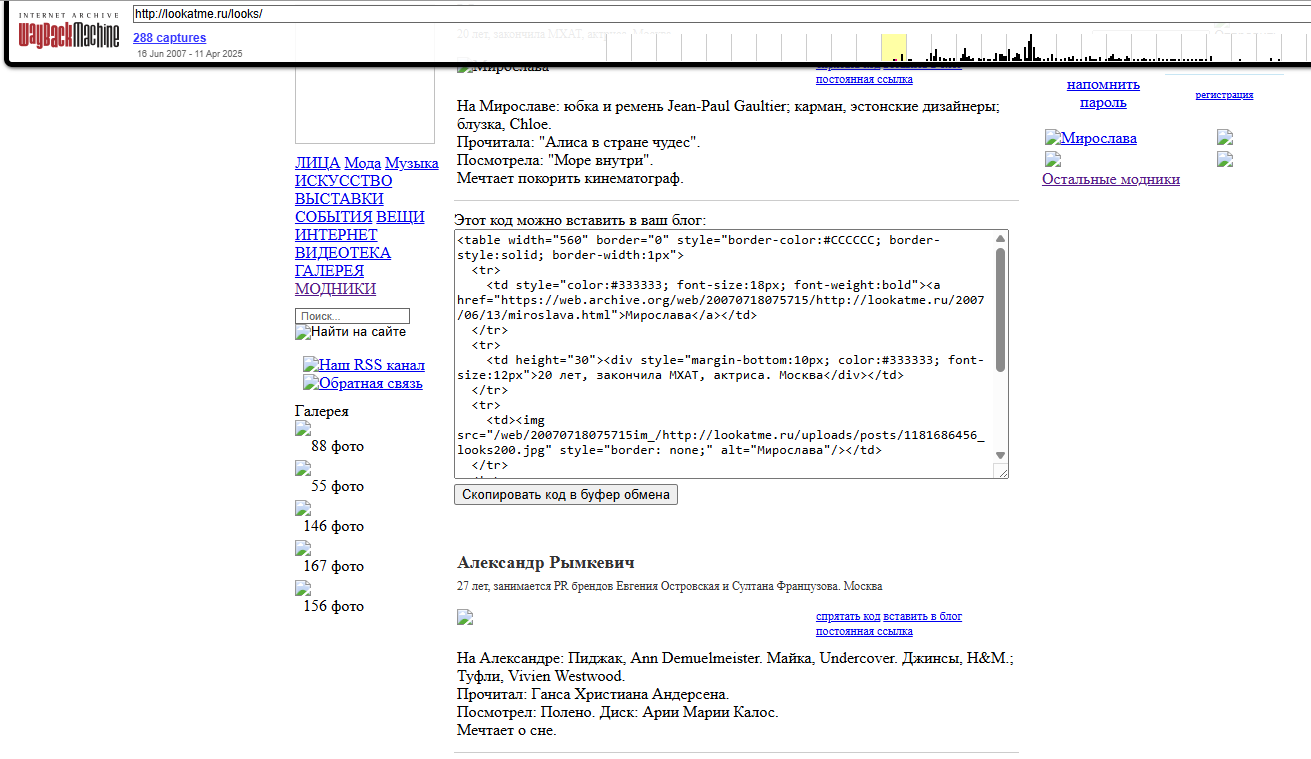Screen dimensions: 1311x759
Task: Open the Wayback Machine logo
Action: point(68,32)
